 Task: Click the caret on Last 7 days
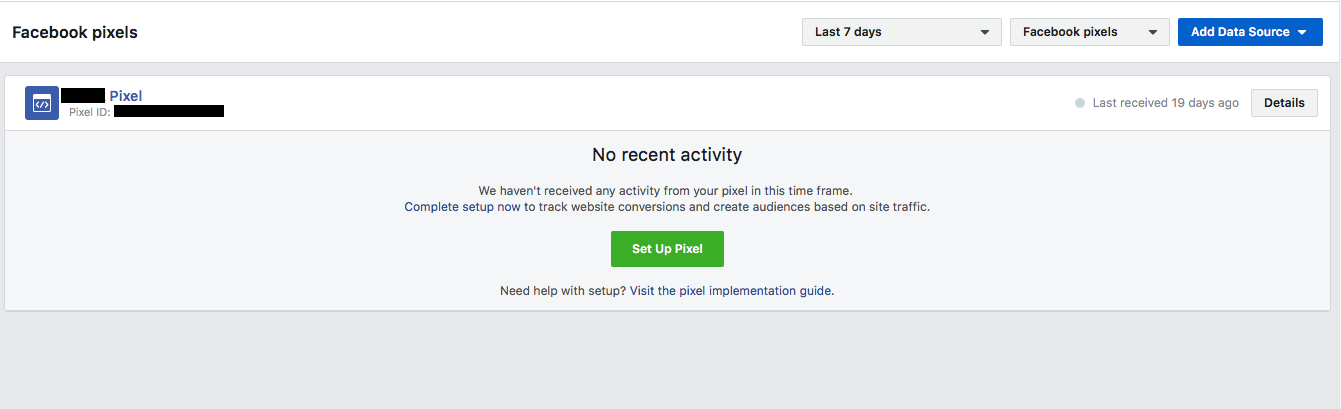click(985, 32)
